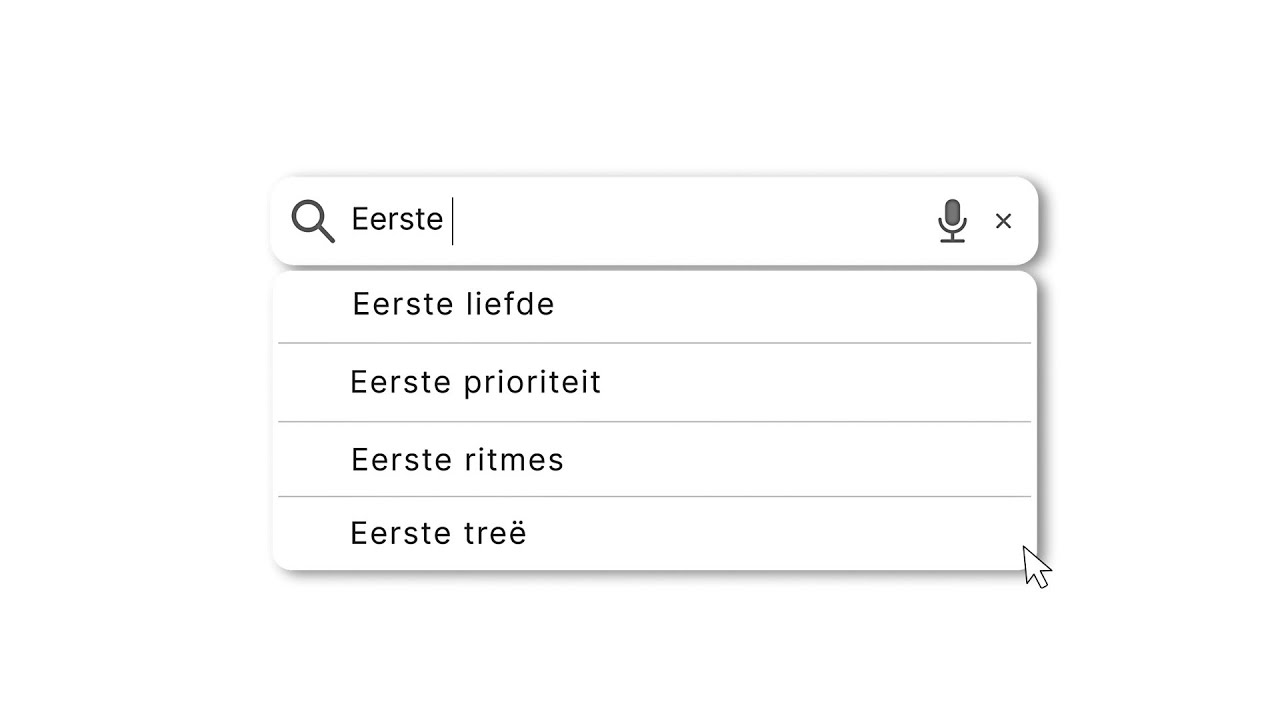Pick the "Eerste ritmes" suggestion
This screenshot has height=720, width=1280.
[x=457, y=460]
